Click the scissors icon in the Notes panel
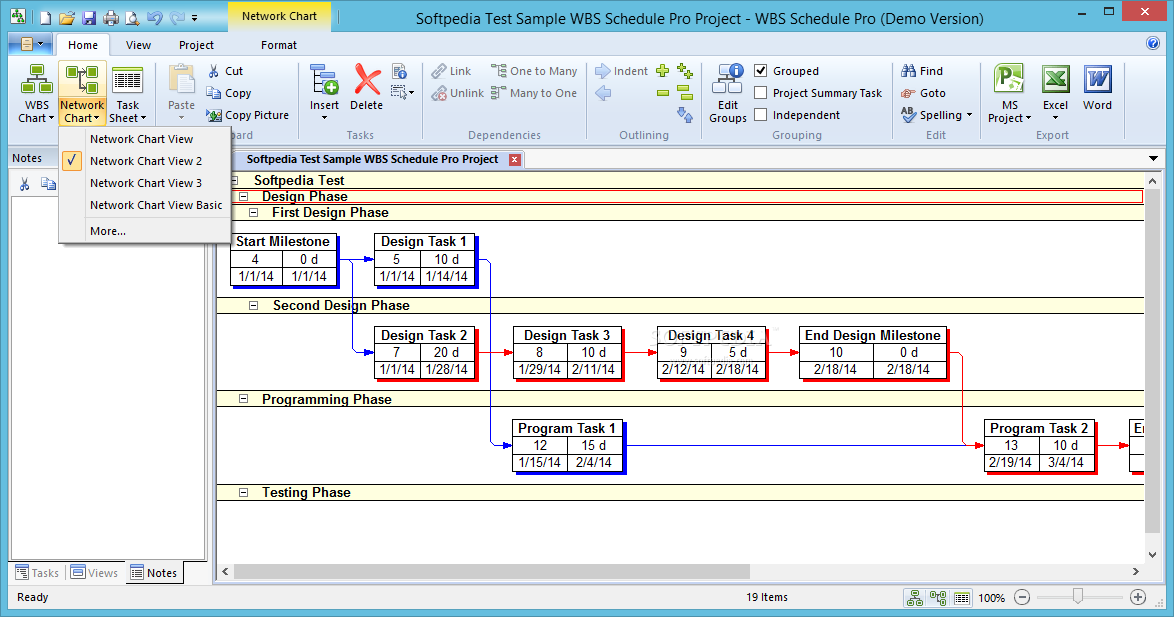The height and width of the screenshot is (617, 1174). [x=25, y=184]
